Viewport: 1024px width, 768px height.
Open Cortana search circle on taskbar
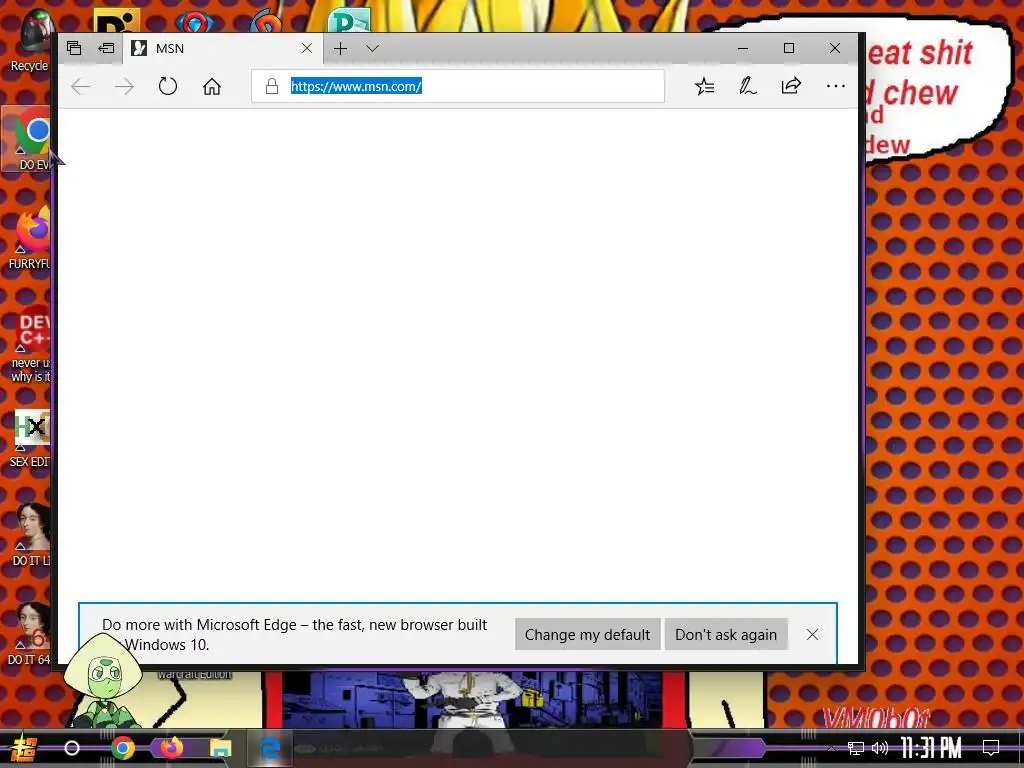tap(72, 748)
